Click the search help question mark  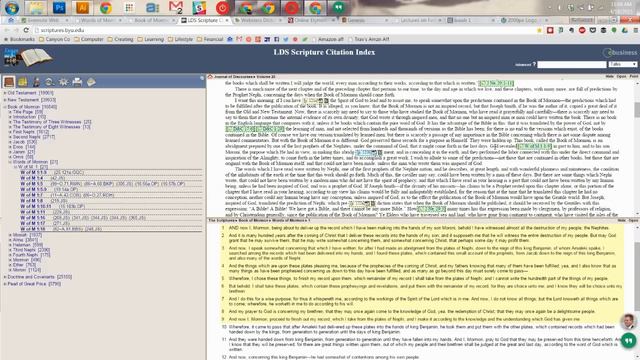point(534,64)
